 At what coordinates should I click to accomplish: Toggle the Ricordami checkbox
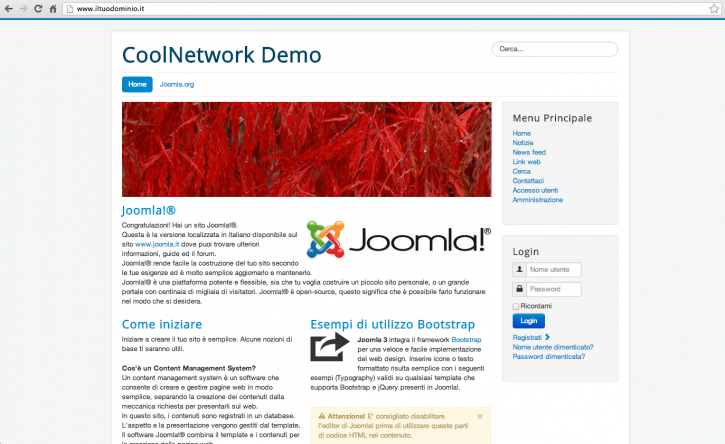pyautogui.click(x=516, y=306)
